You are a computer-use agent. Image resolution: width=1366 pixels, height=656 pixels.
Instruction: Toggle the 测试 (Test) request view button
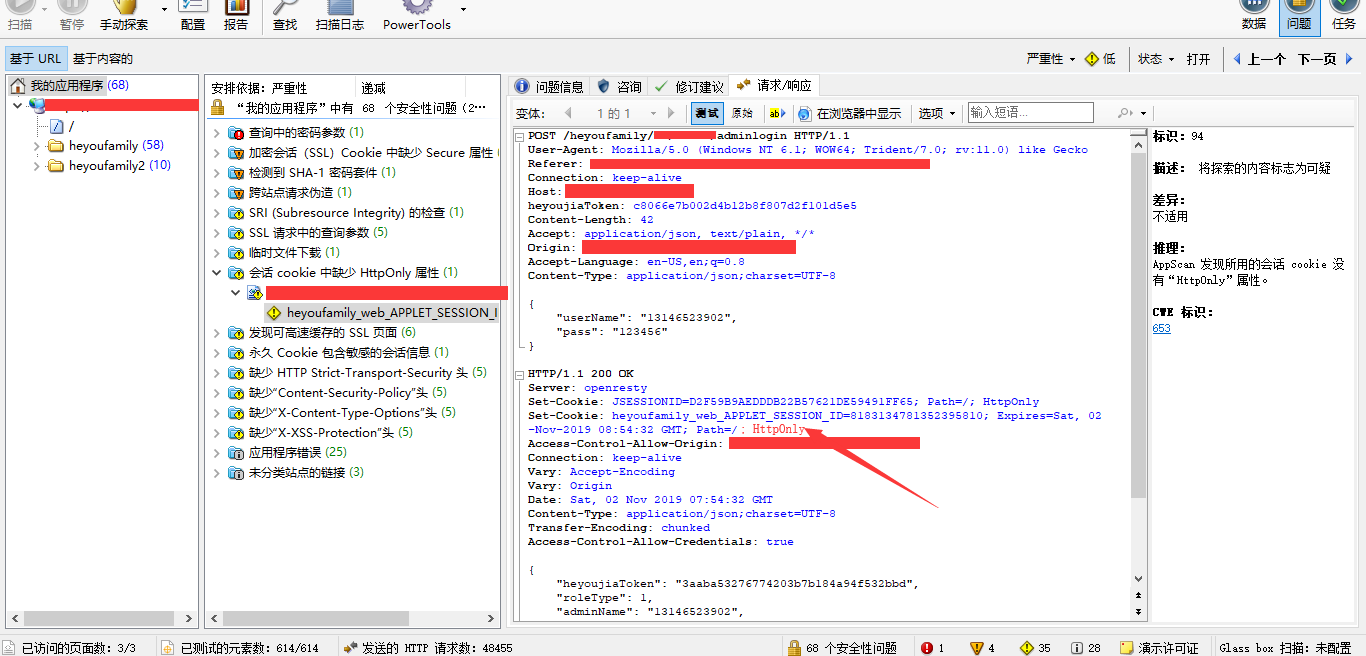(x=706, y=113)
